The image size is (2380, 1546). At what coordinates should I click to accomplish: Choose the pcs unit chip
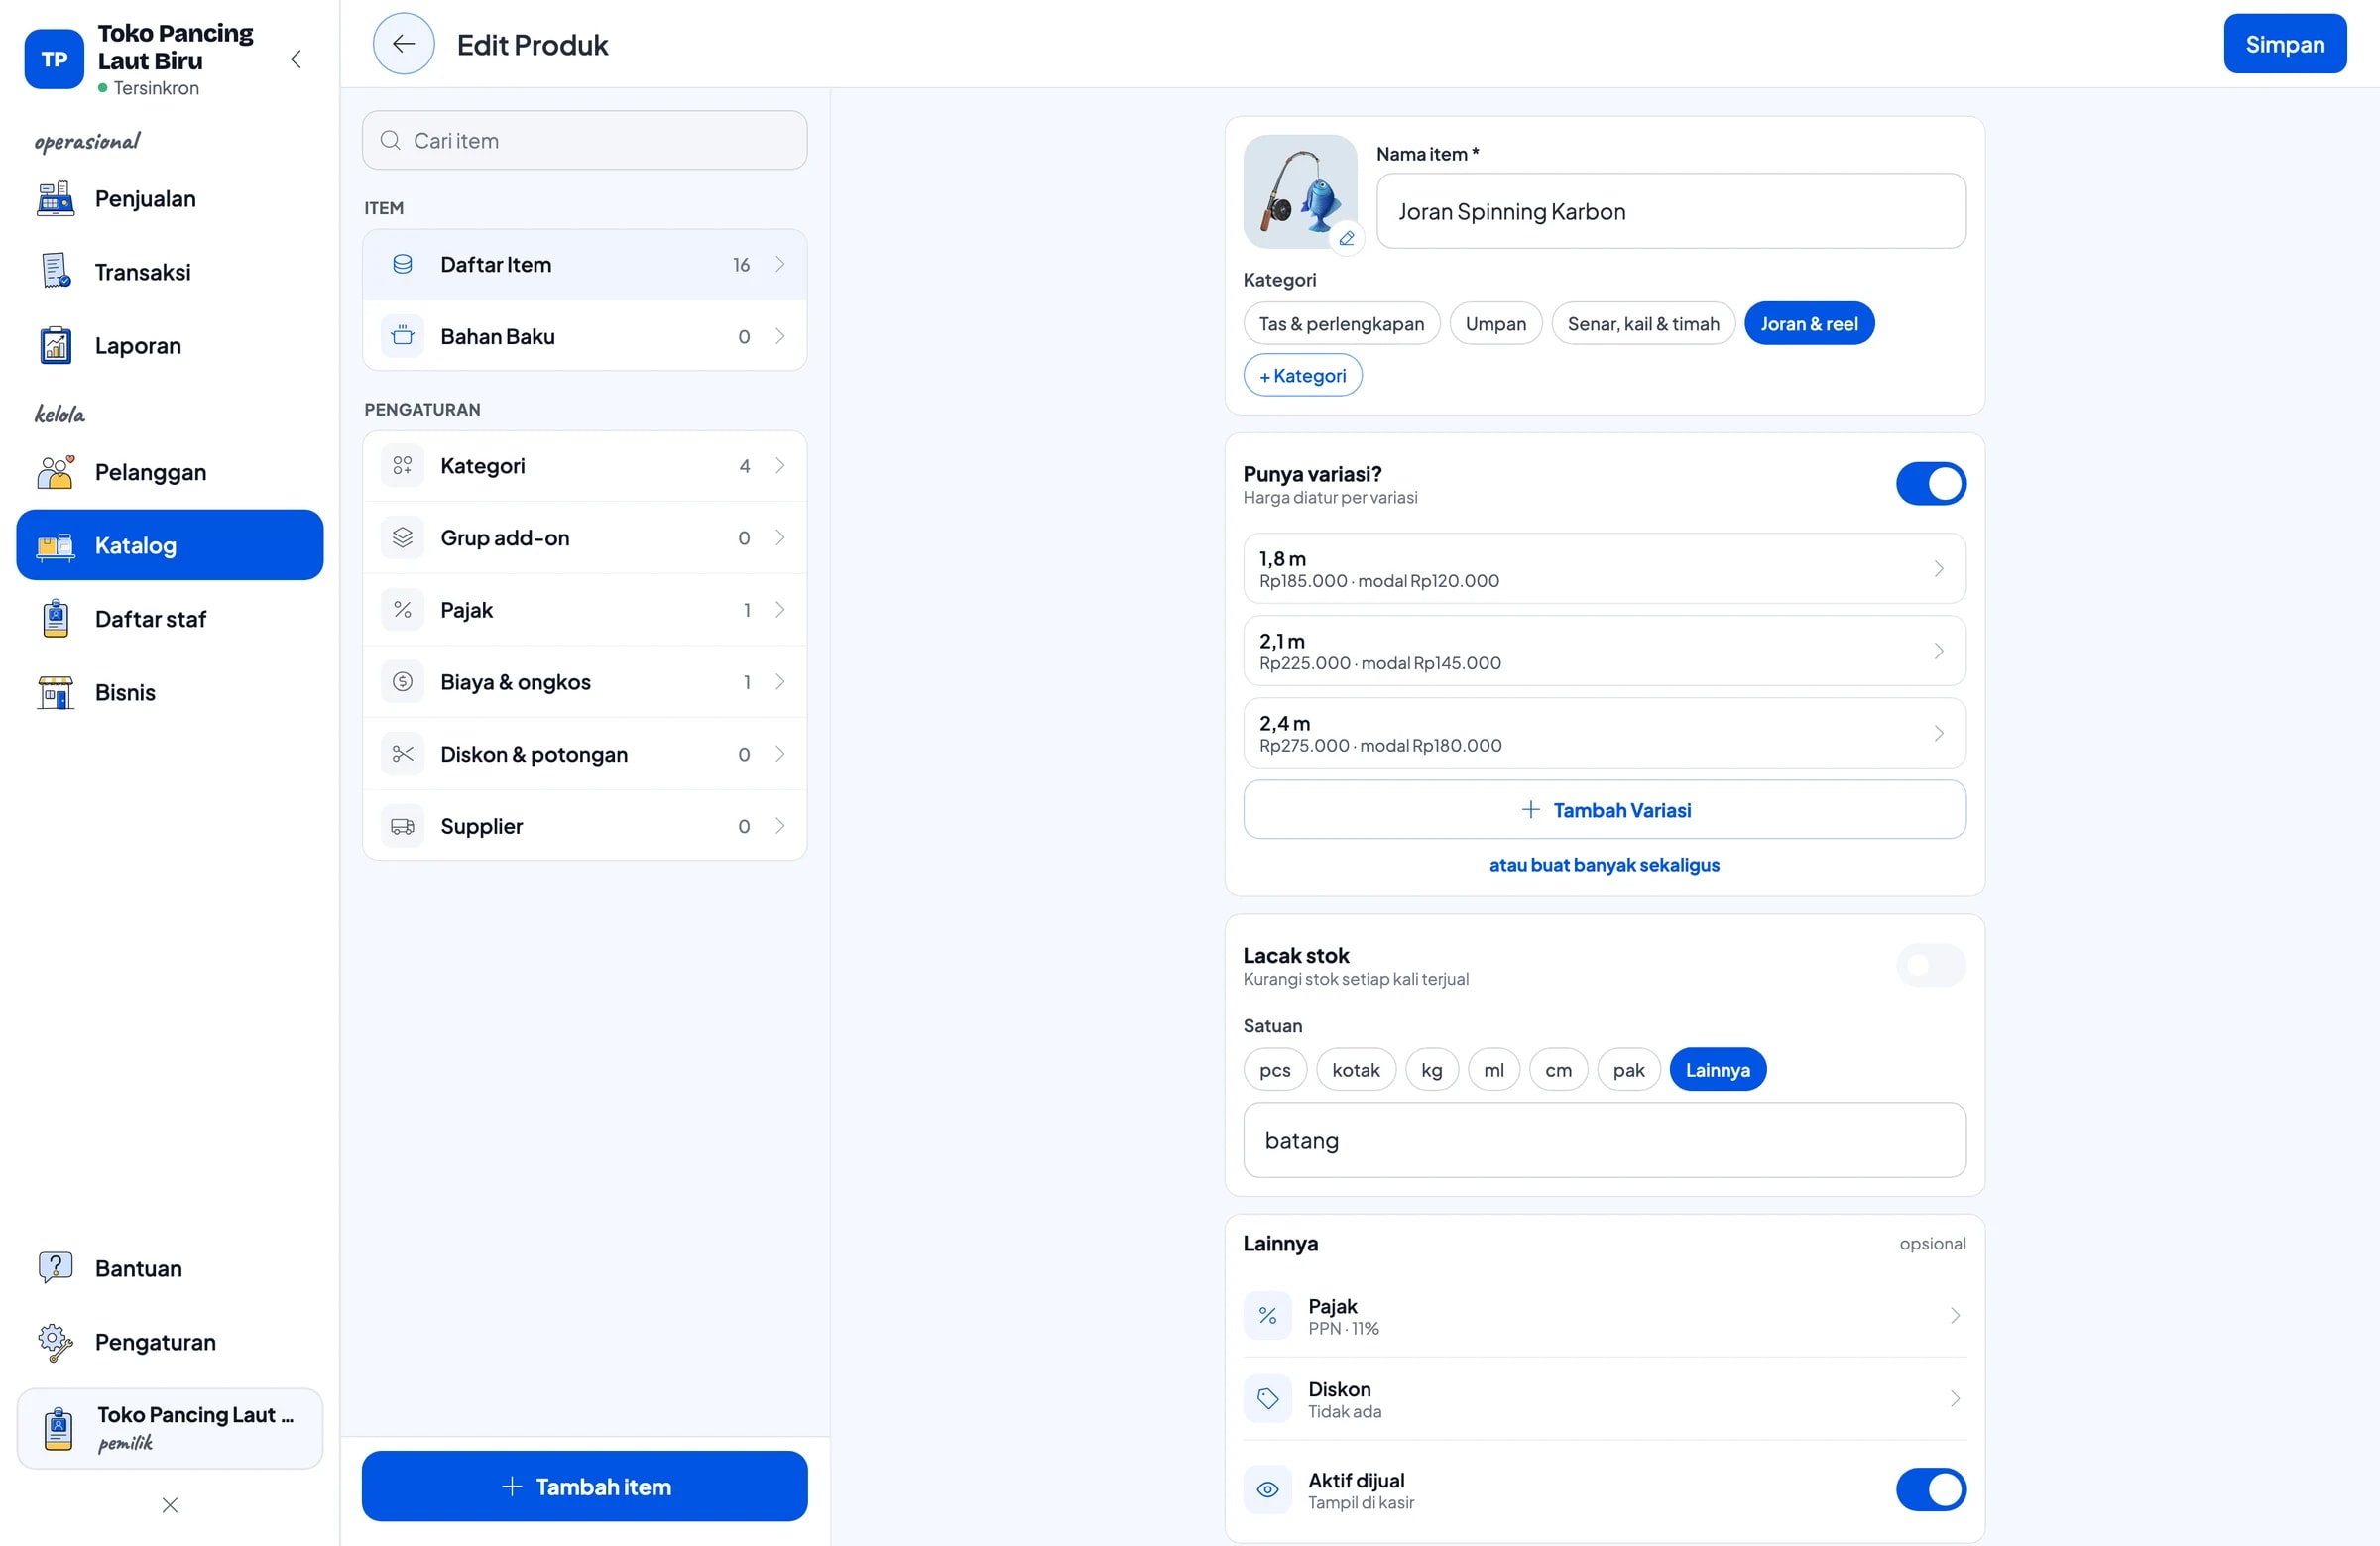(1274, 1070)
